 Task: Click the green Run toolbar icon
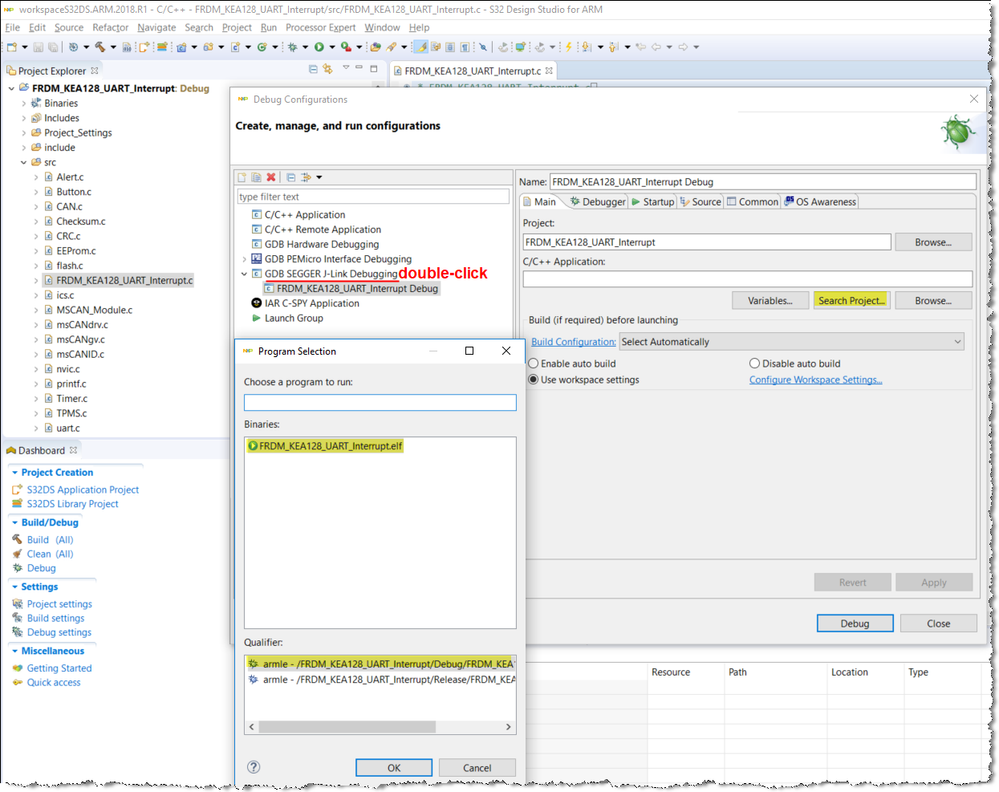(x=319, y=47)
